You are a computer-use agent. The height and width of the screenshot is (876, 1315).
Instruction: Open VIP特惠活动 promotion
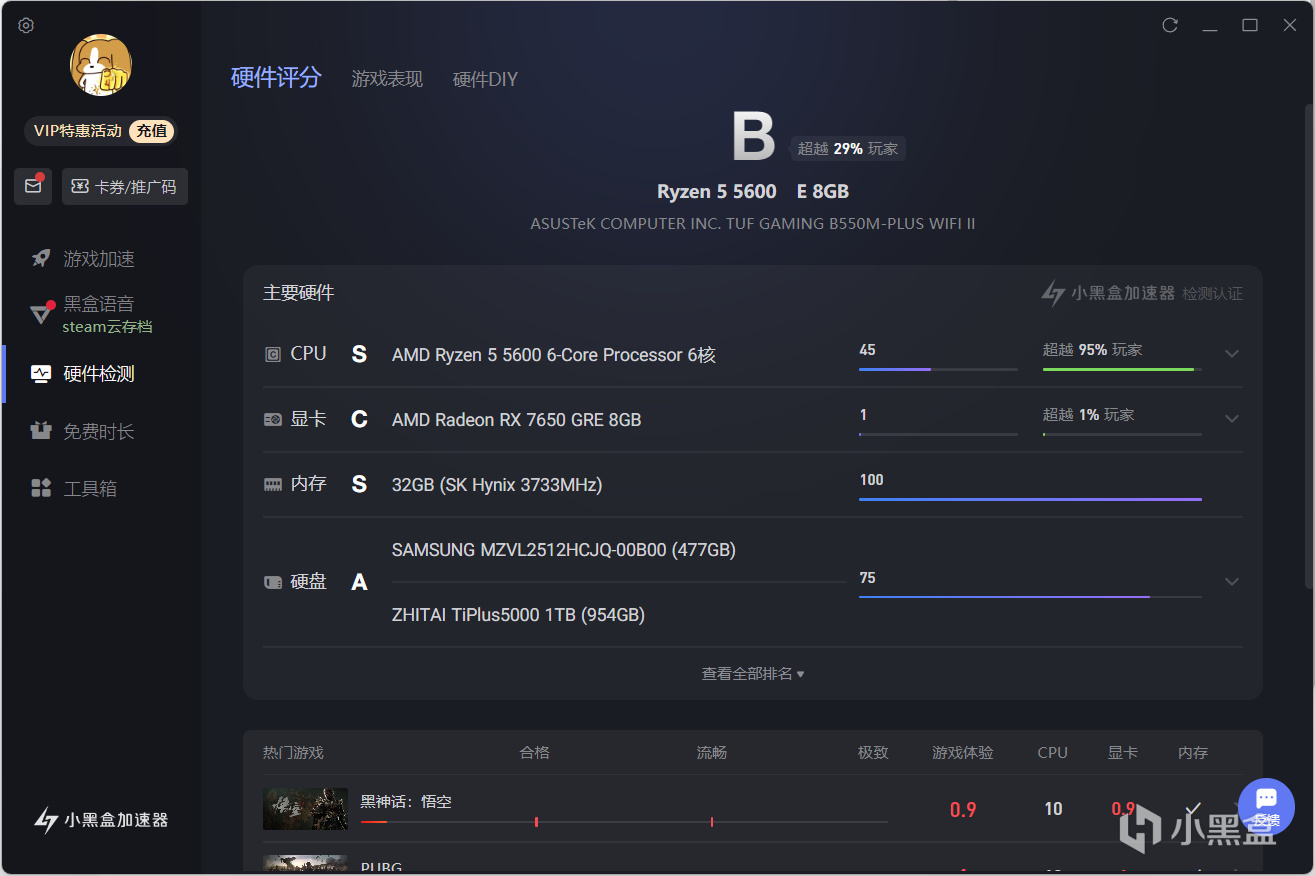click(78, 131)
